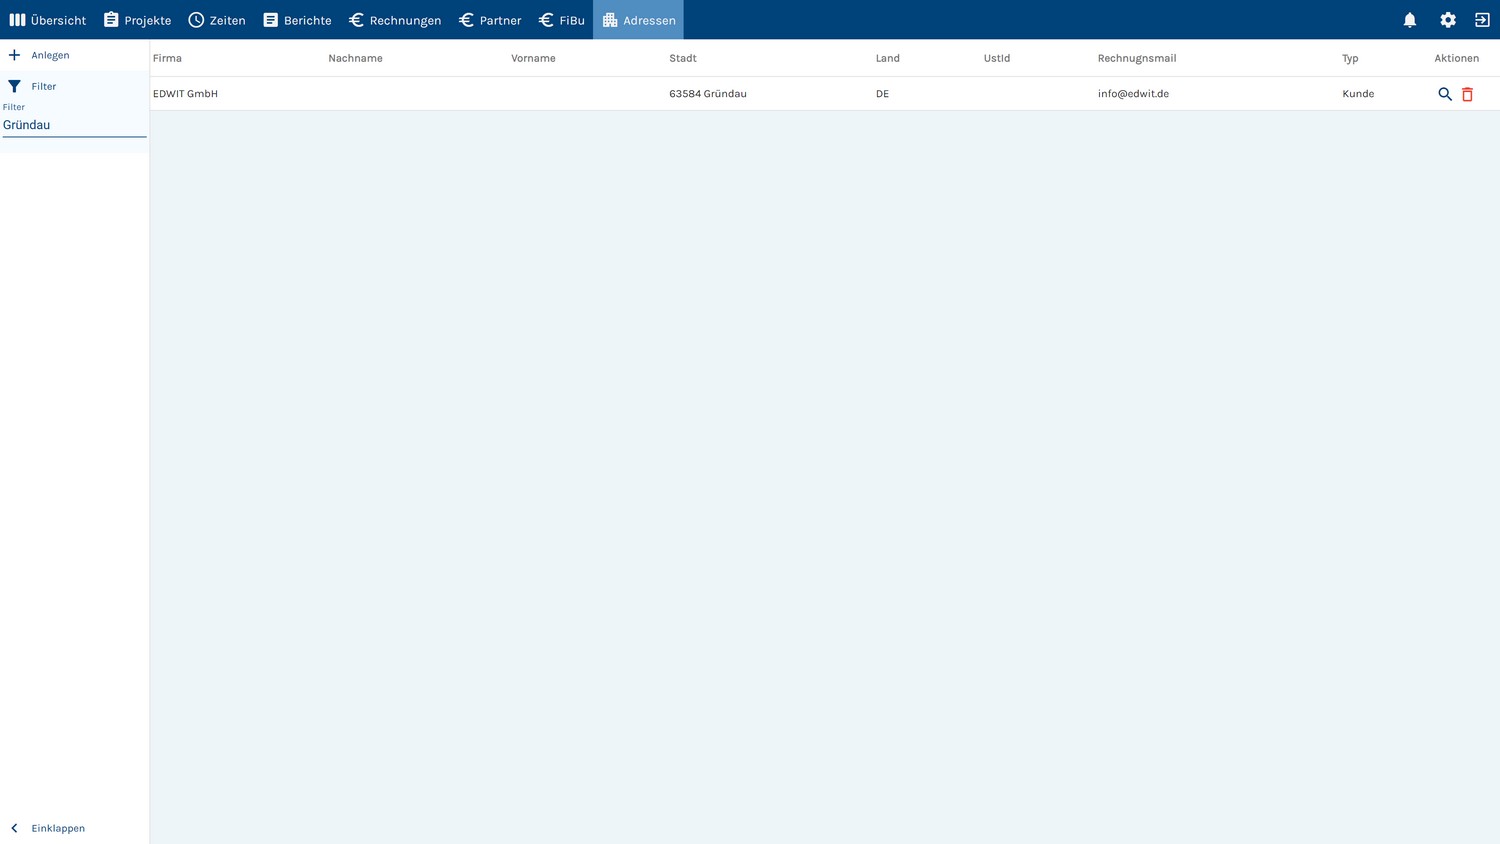The image size is (1500, 844).
Task: Open notifications bell icon
Action: 1410,20
